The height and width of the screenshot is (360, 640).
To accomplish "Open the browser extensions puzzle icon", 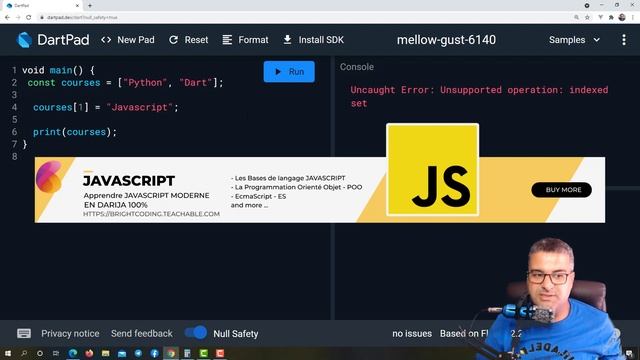I will coord(611,18).
